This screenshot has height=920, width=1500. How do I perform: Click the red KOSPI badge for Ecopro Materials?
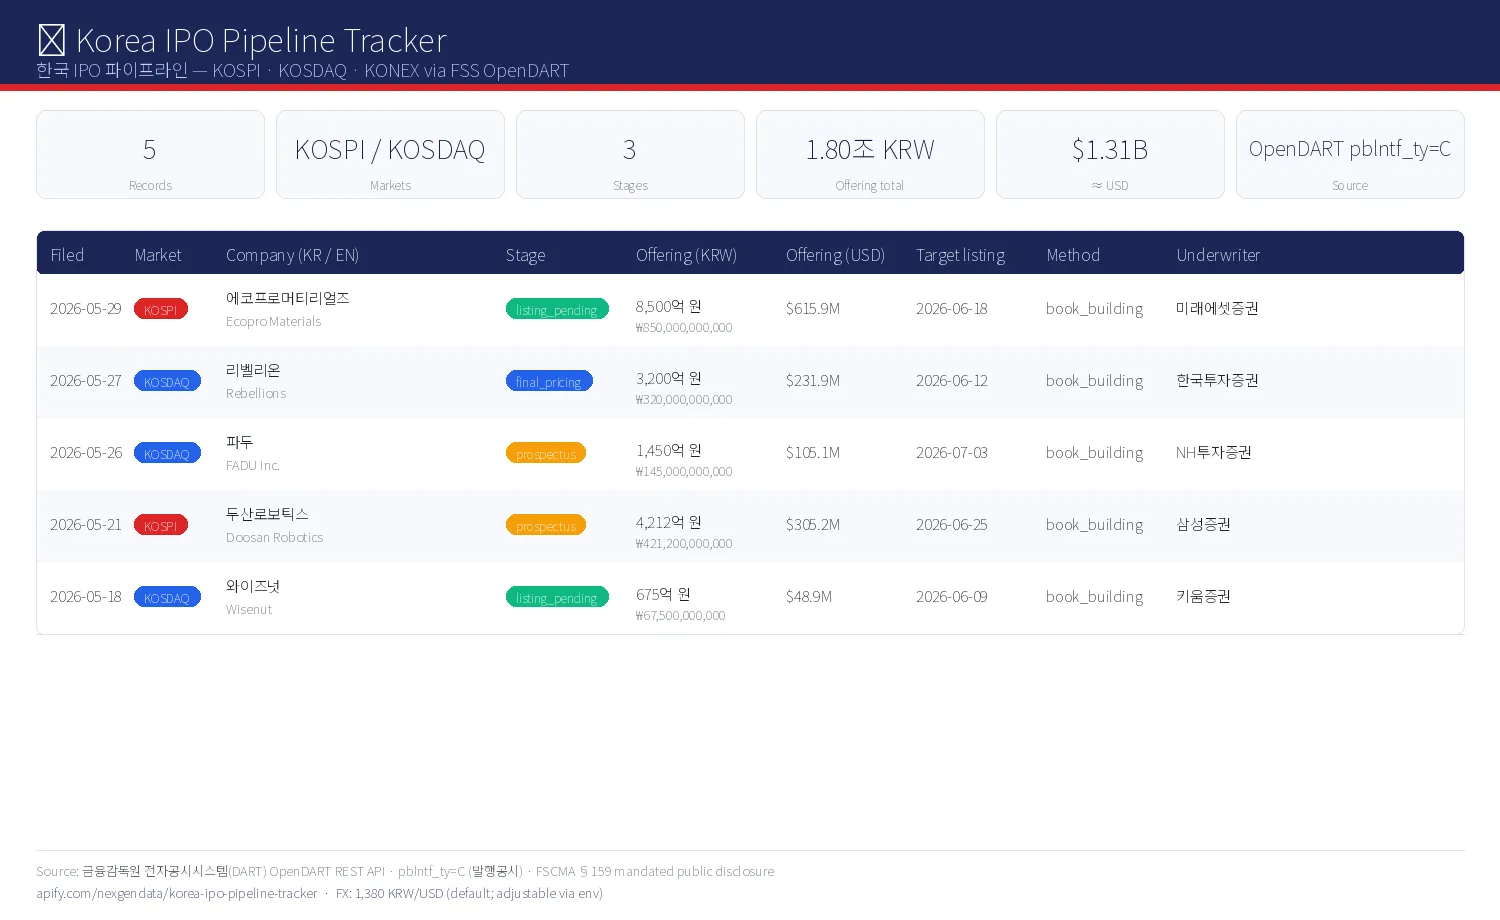[161, 309]
